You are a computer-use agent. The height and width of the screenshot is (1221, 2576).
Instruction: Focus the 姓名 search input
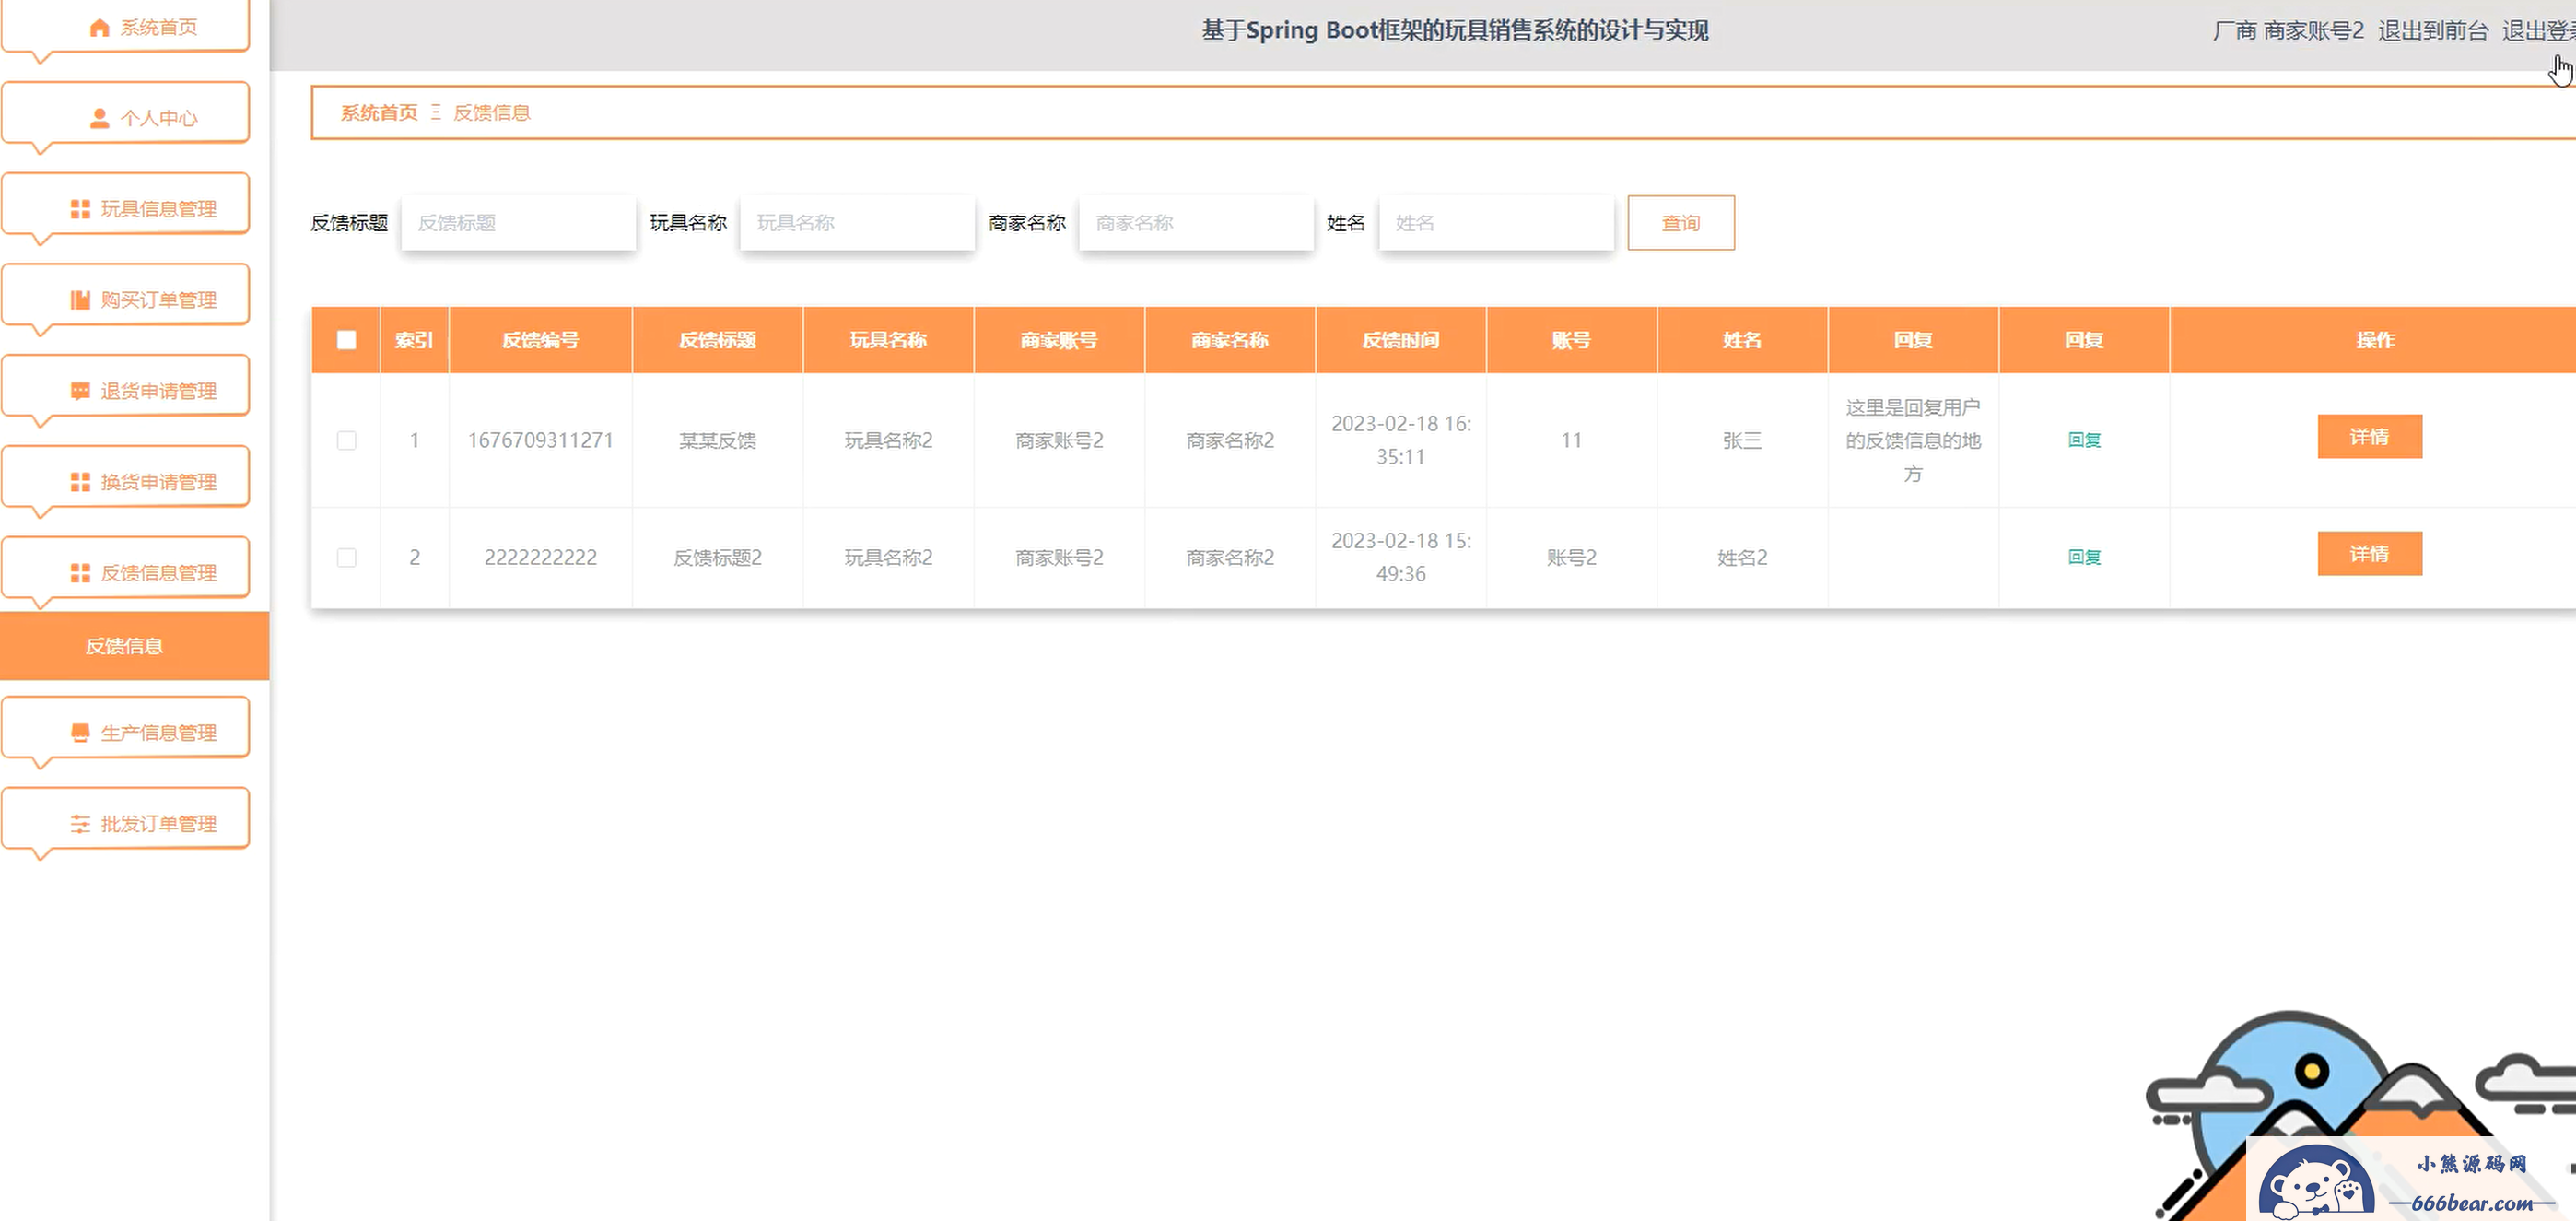(x=1496, y=223)
